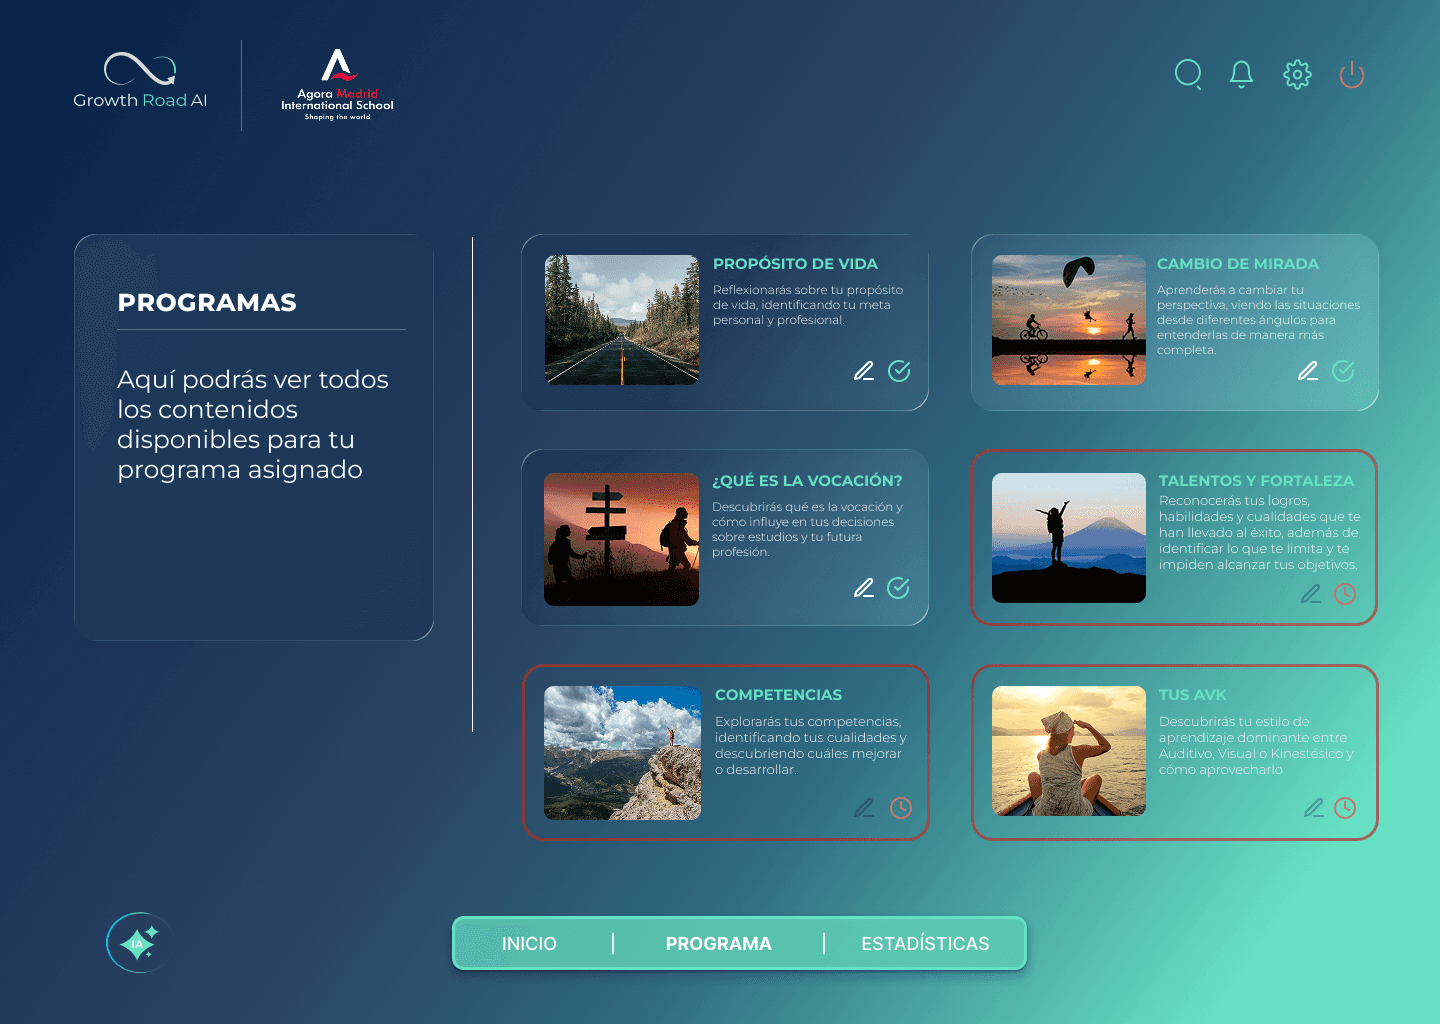Edit pencil icon on Cambio de Mirada card
Viewport: 1440px width, 1024px height.
tap(1308, 371)
